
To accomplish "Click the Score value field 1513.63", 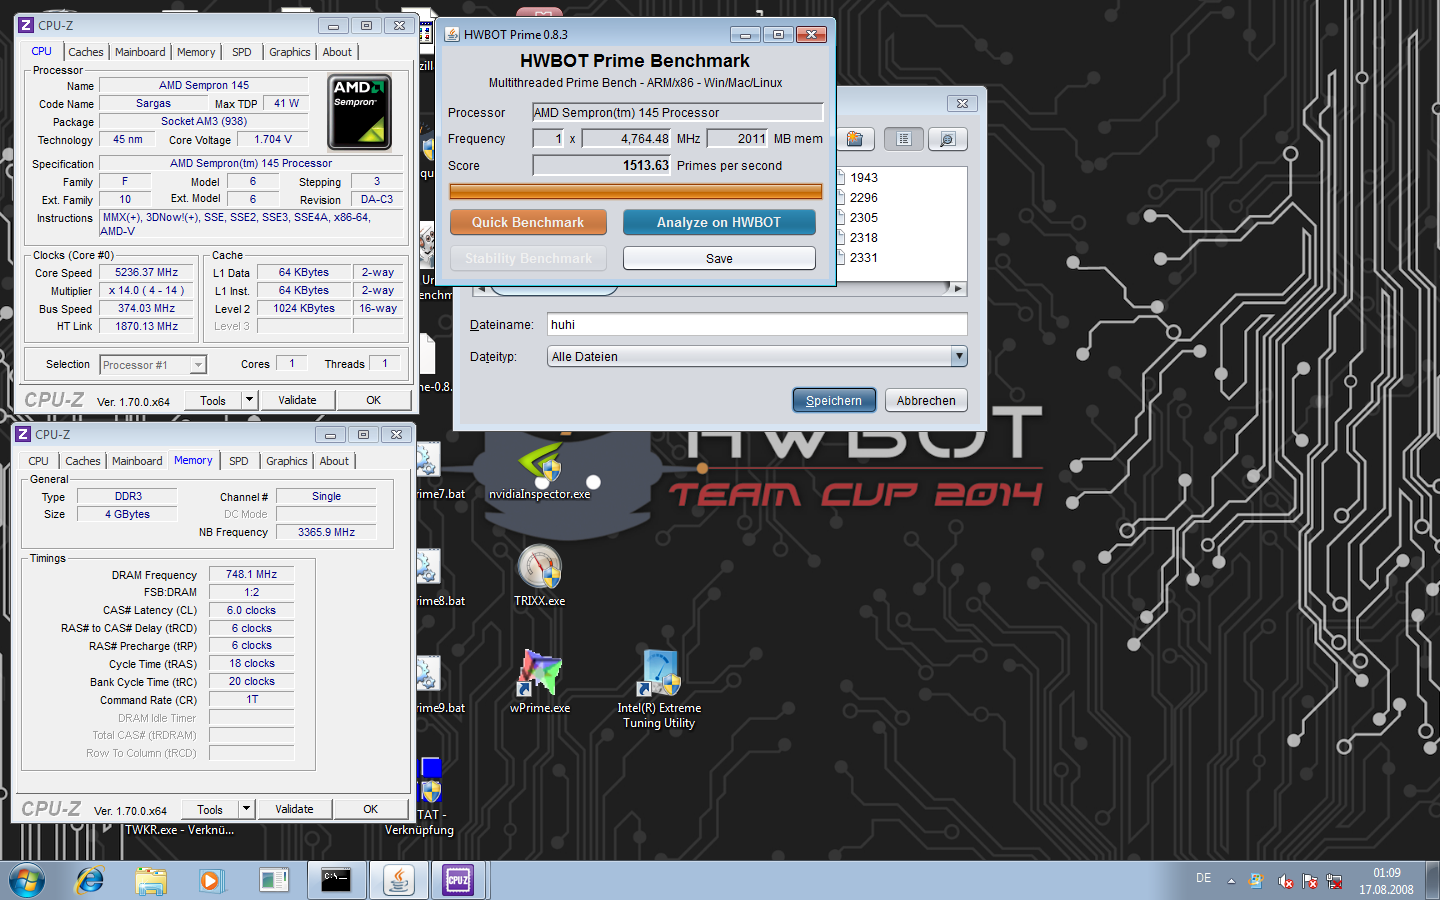I will click(x=601, y=165).
